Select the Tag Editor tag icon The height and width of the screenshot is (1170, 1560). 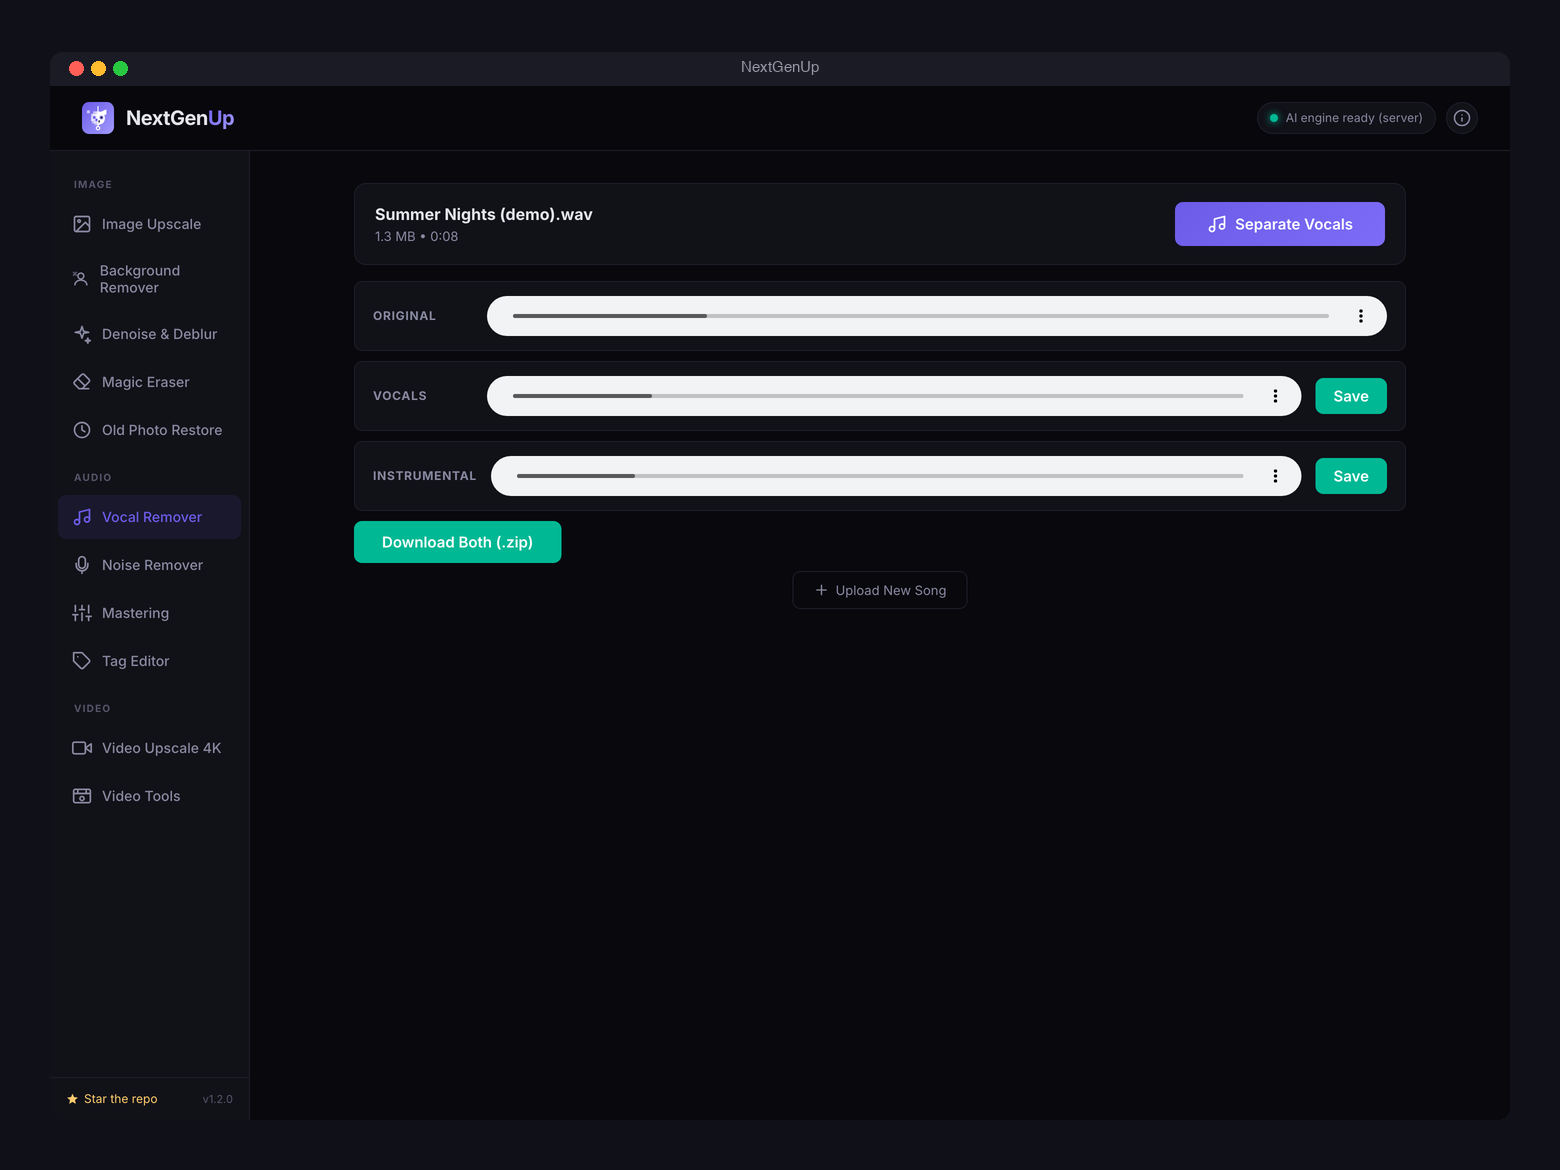tap(82, 661)
